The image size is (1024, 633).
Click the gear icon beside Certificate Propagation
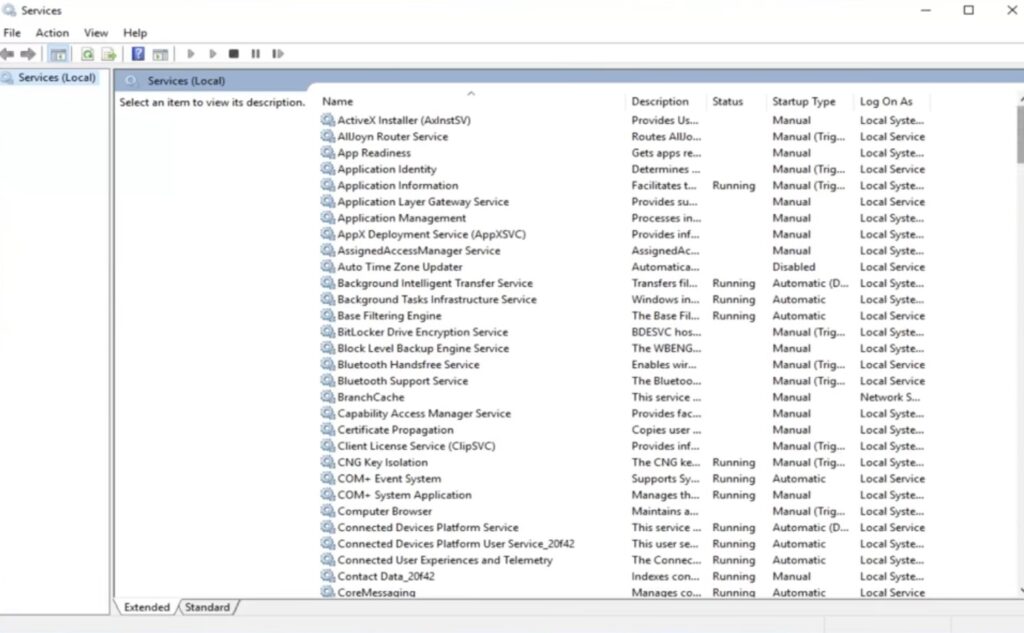click(328, 429)
